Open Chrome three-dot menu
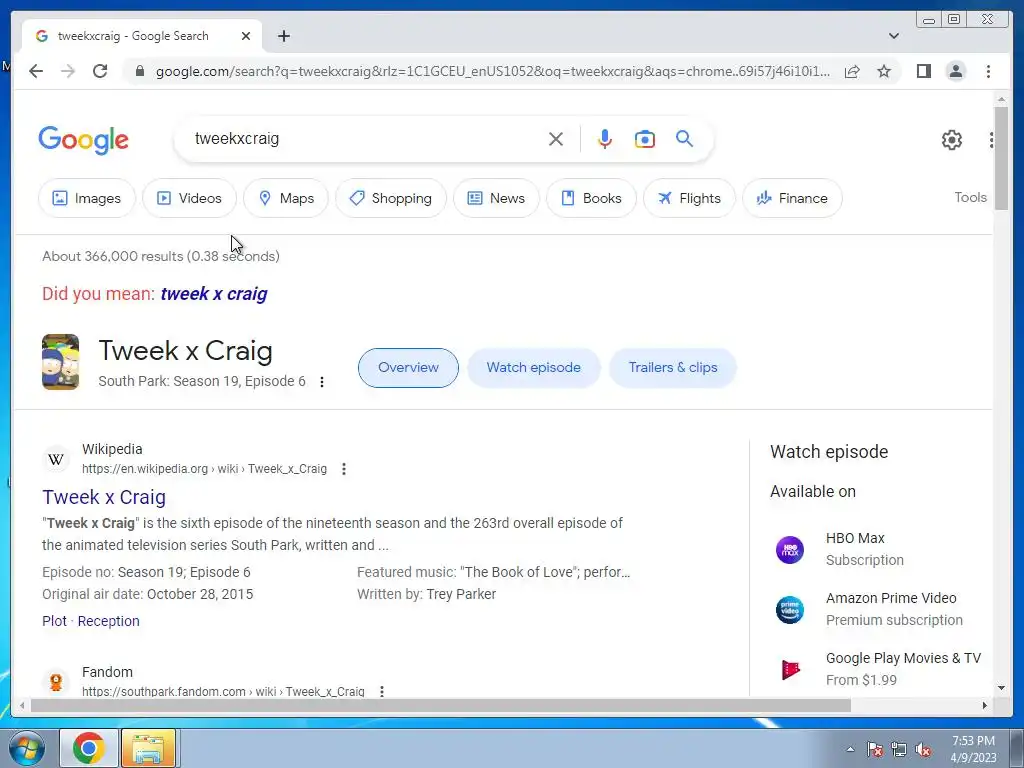Screen dimensions: 1024x768 coord(988,71)
